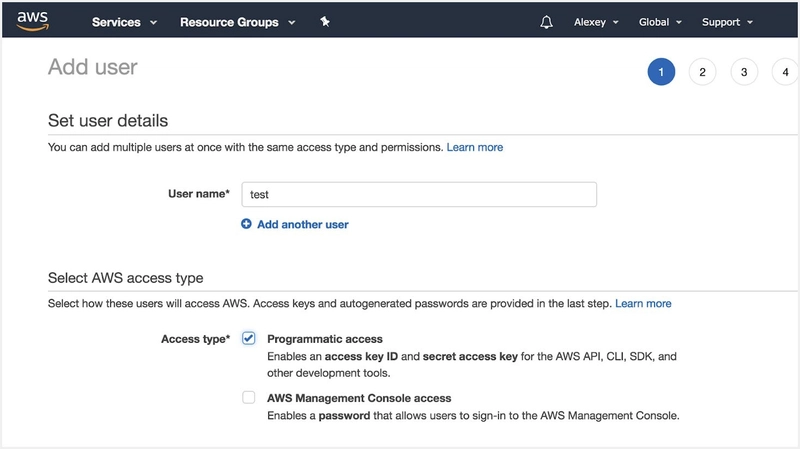
Task: Open the Alexey account dropdown
Action: pos(596,22)
